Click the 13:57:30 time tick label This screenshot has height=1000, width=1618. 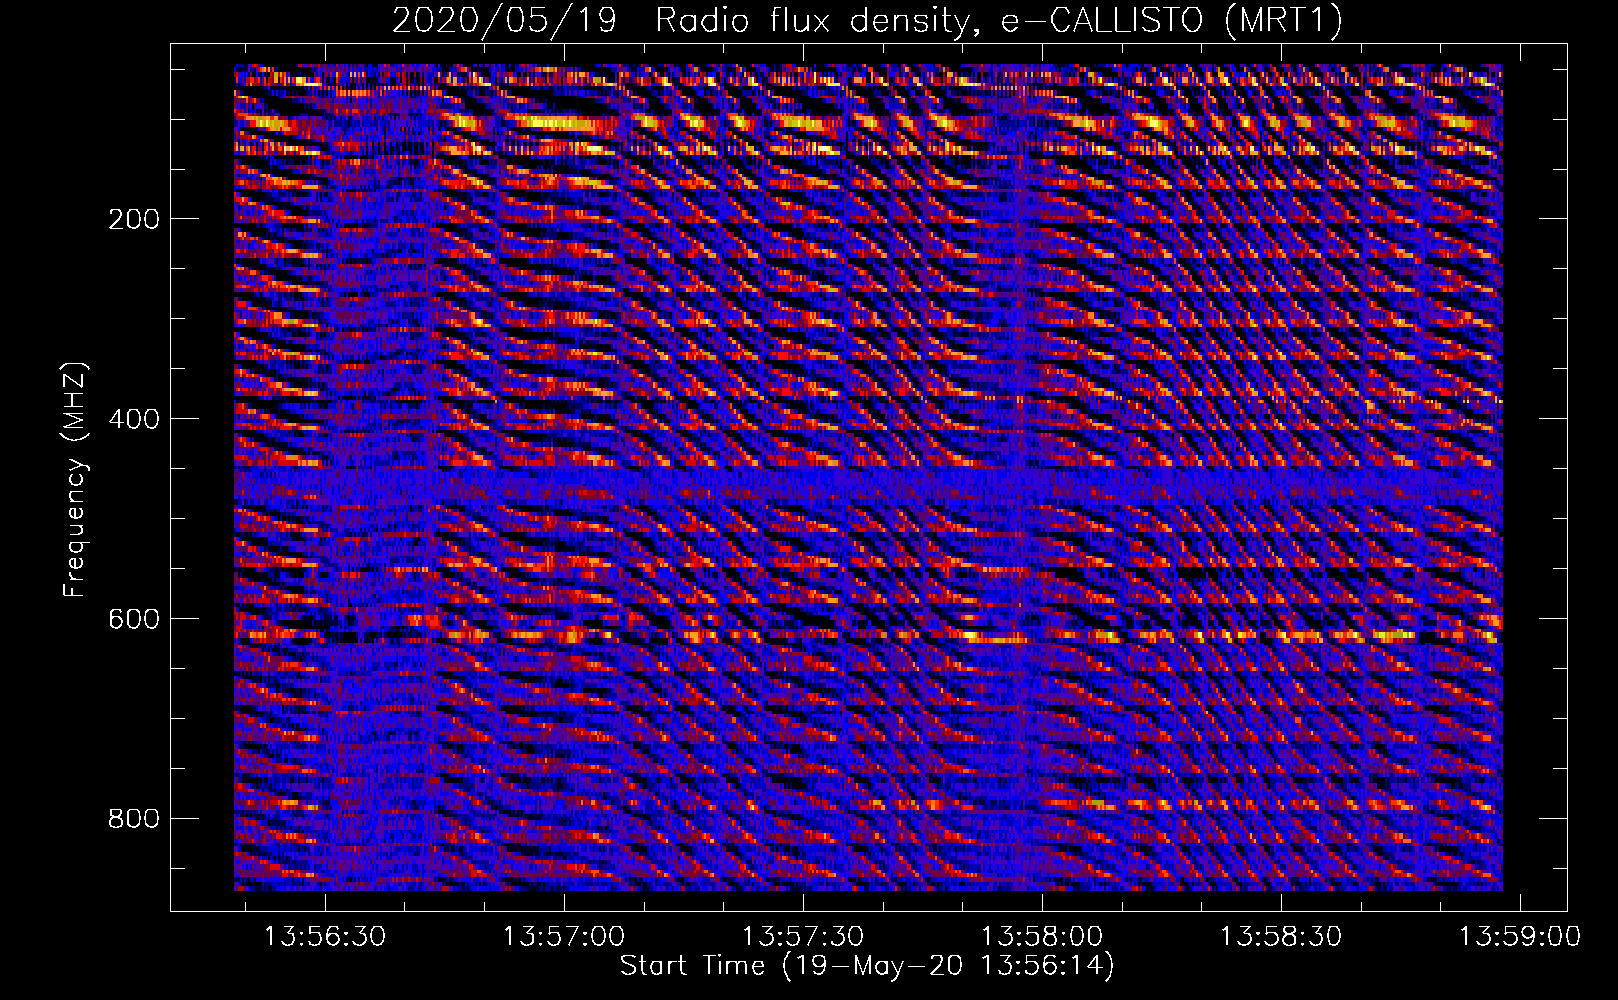click(x=803, y=937)
